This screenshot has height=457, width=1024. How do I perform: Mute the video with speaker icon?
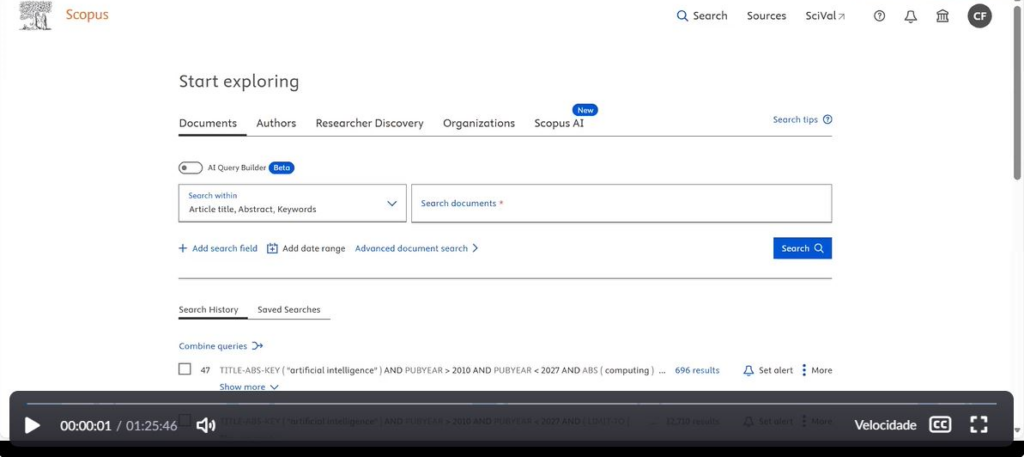click(206, 425)
